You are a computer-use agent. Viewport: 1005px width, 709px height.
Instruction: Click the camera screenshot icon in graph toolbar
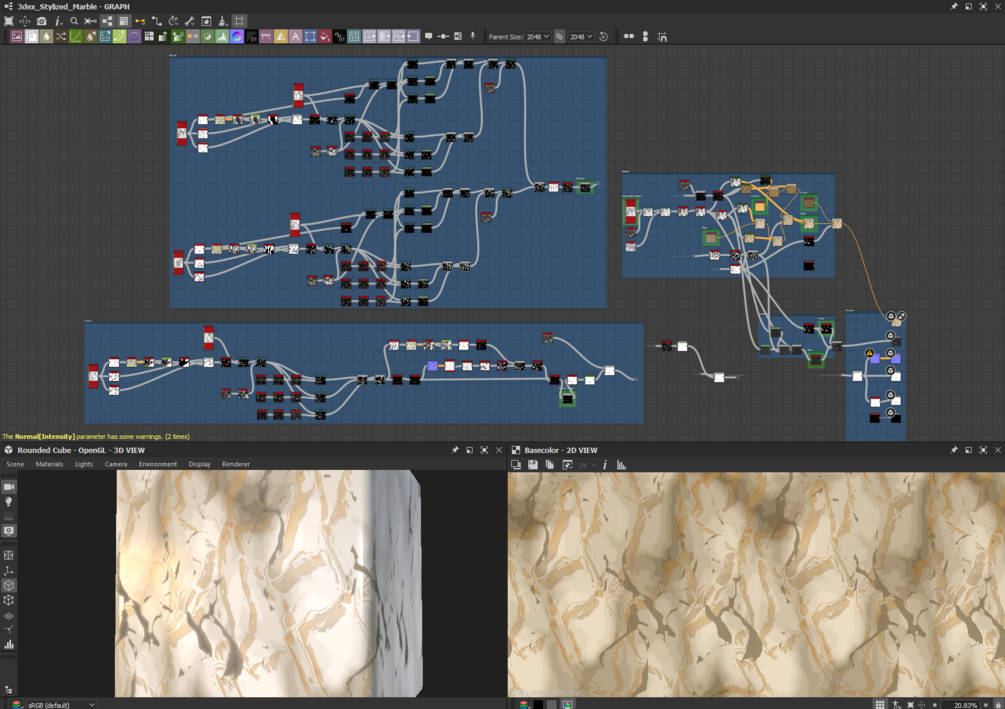click(x=42, y=21)
